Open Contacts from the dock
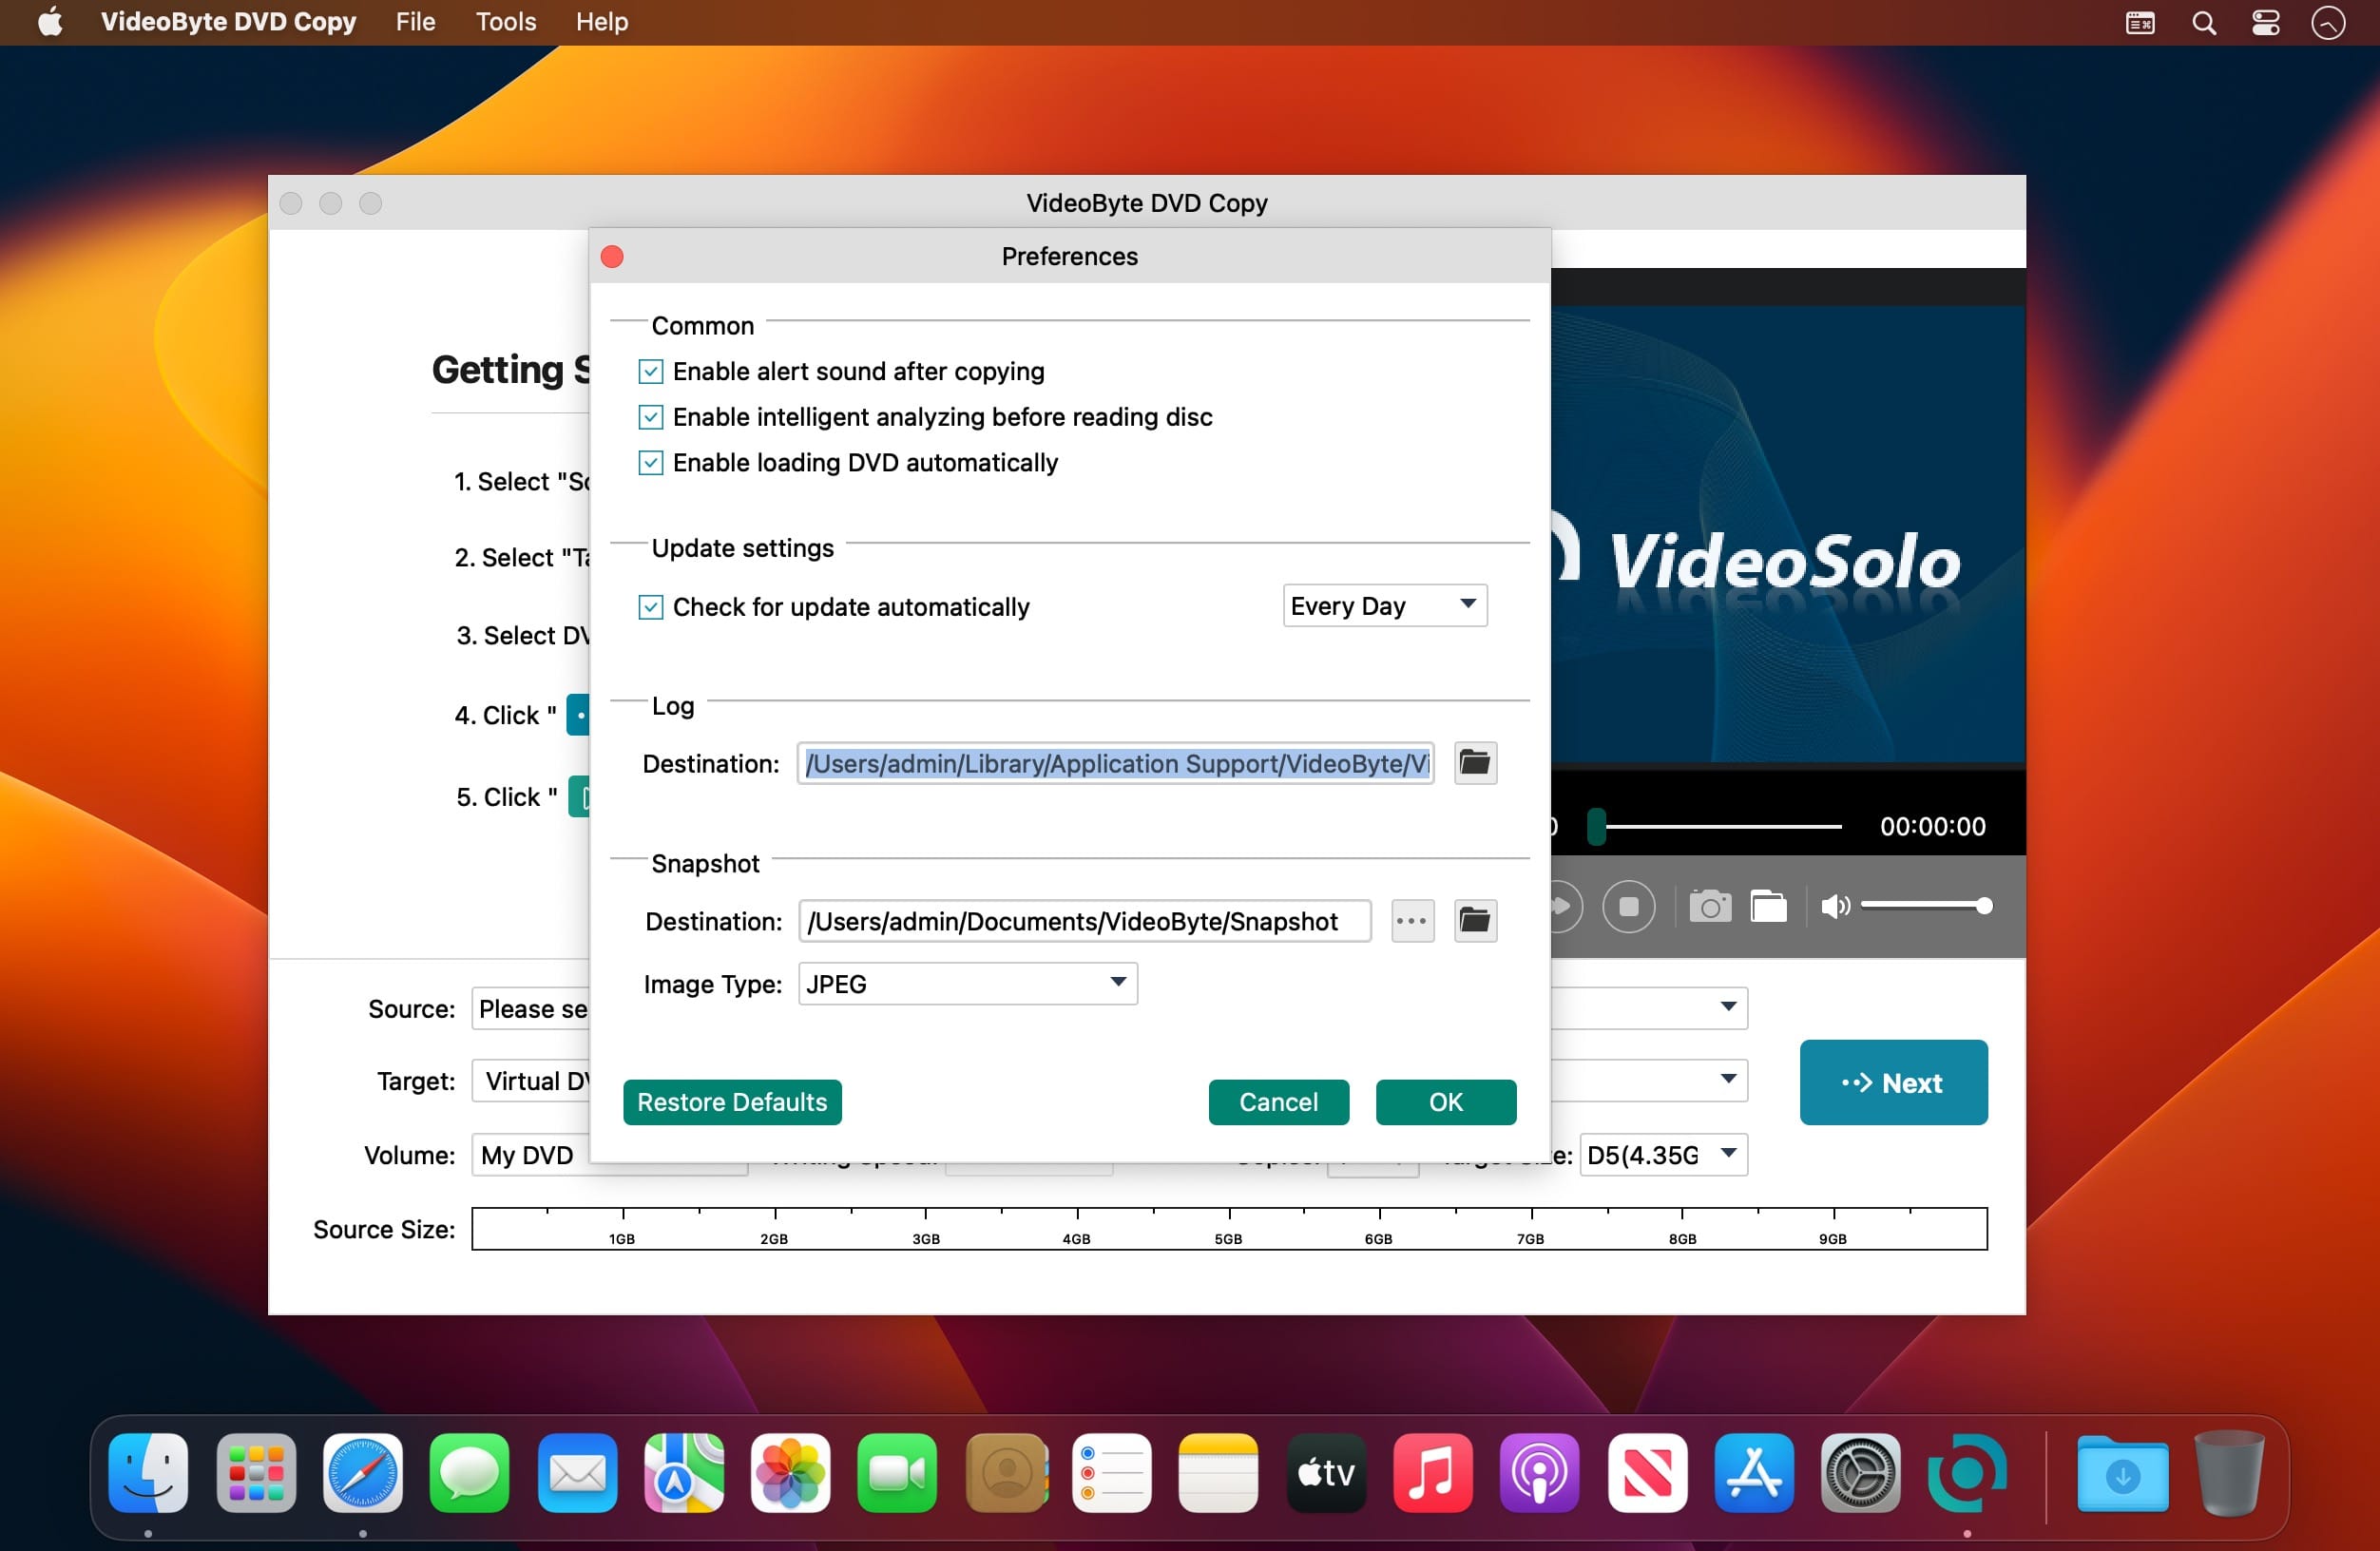Viewport: 2380px width, 1551px height. click(1006, 1472)
